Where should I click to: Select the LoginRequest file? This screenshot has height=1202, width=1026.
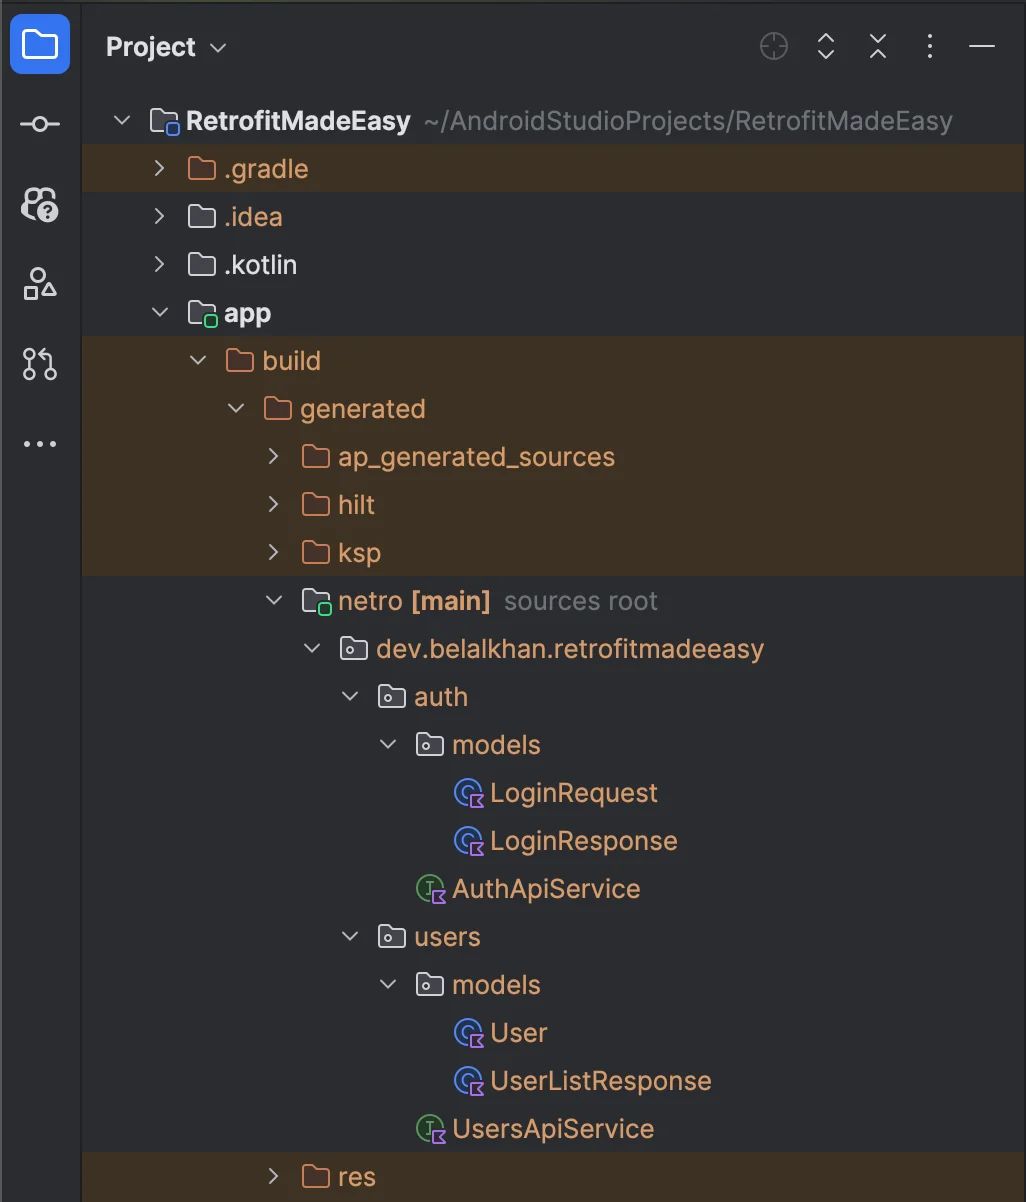pos(574,793)
